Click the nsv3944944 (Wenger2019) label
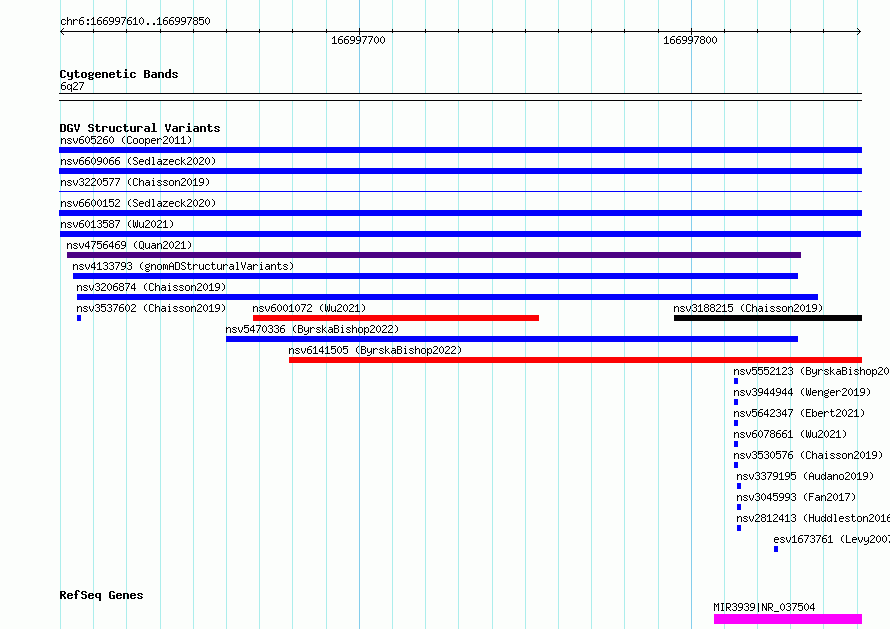This screenshot has width=890, height=629. pyautogui.click(x=802, y=392)
